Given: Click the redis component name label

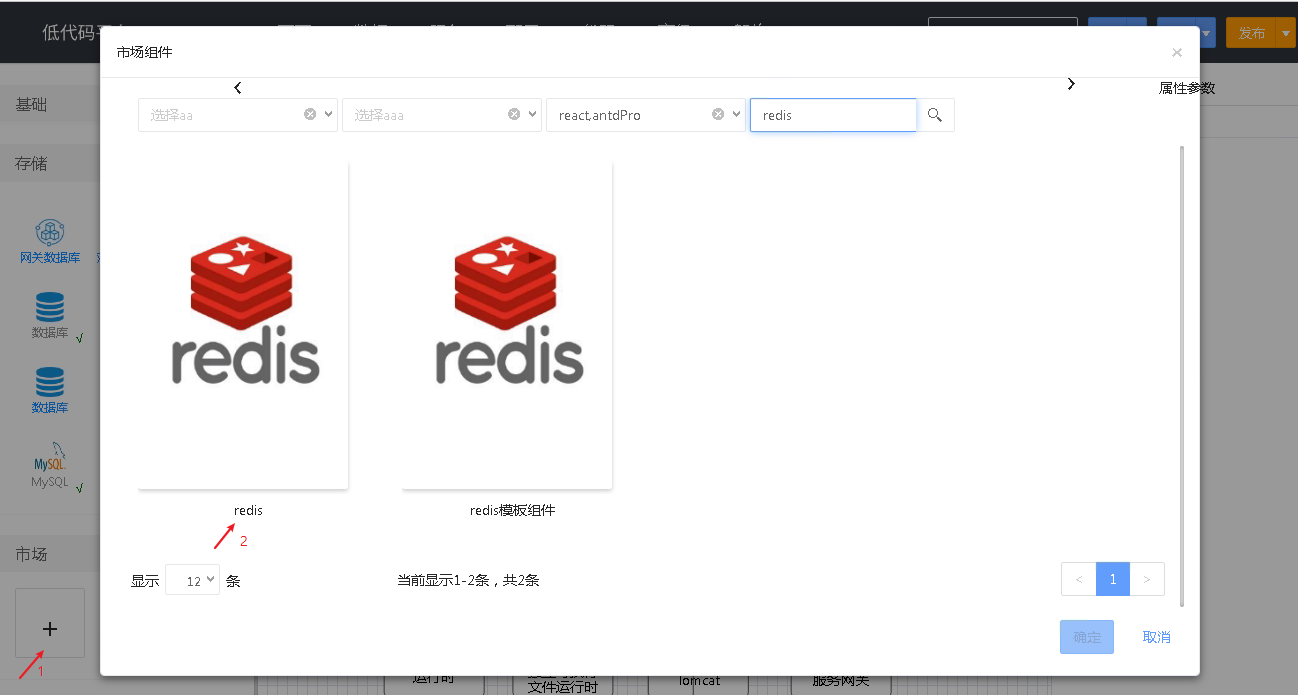Looking at the screenshot, I should [248, 510].
